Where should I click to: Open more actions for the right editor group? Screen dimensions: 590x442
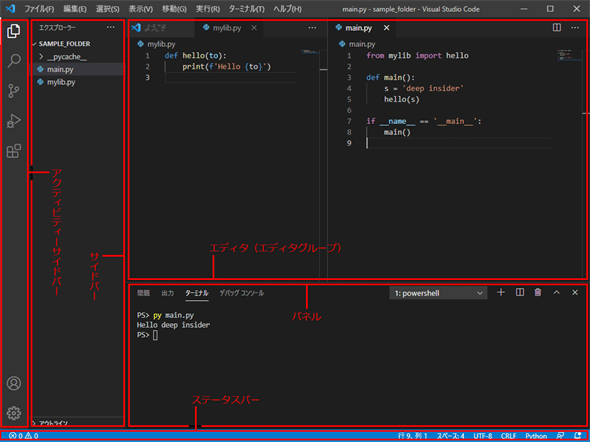(x=575, y=27)
